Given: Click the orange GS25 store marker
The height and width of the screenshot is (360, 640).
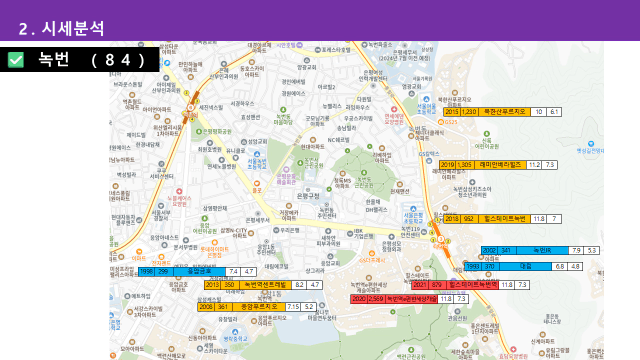Looking at the screenshot, I should (441, 122).
